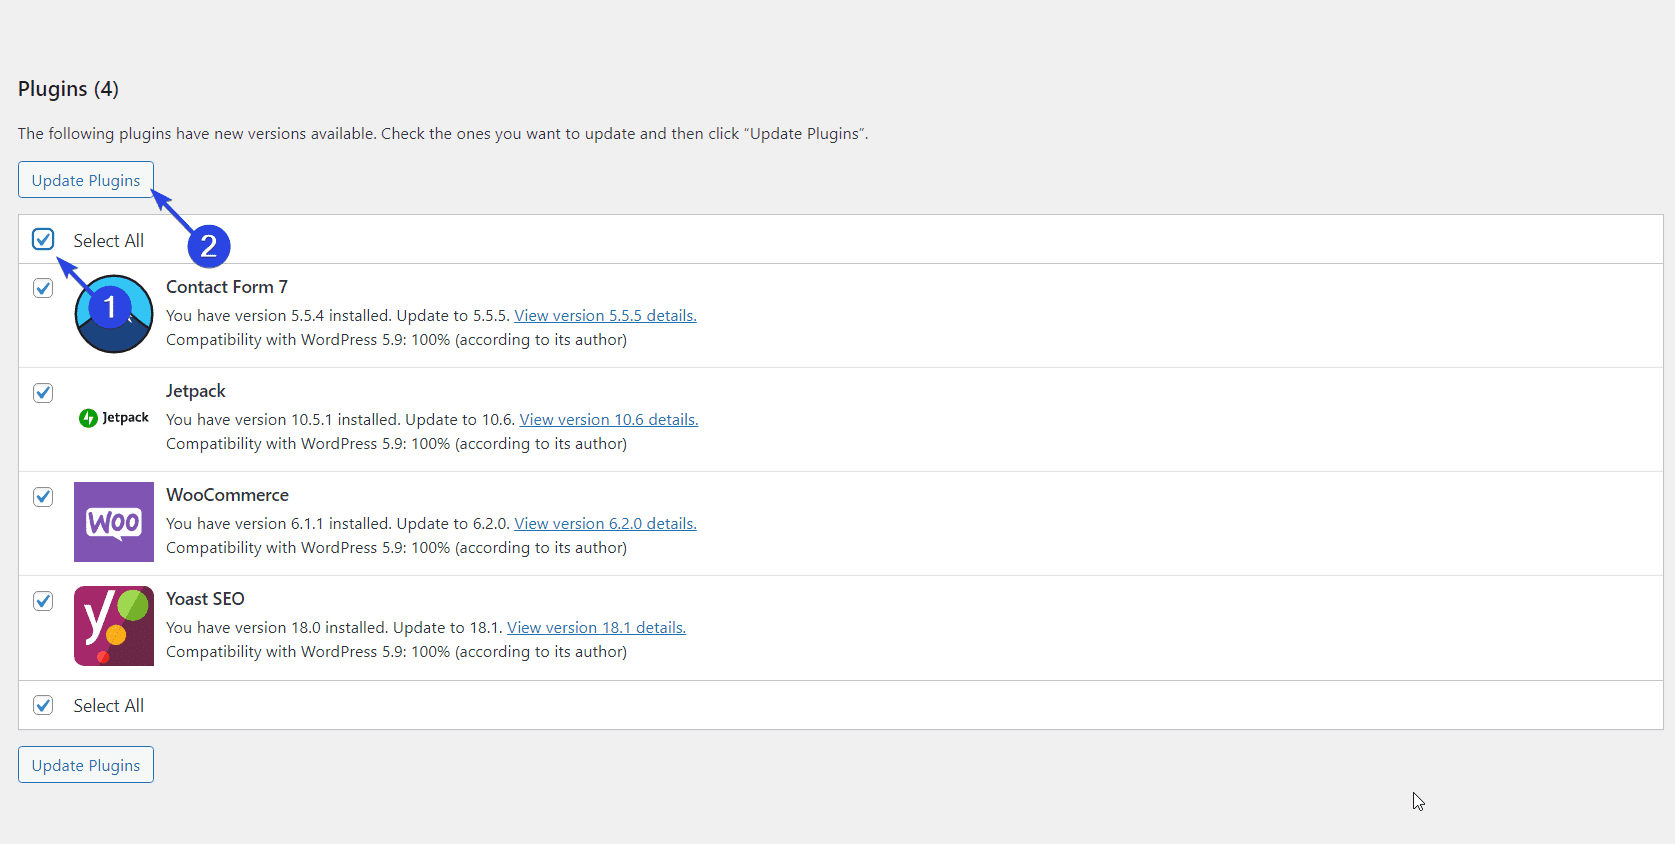Uncheck the WooCommerce plugin checkbox

point(43,496)
